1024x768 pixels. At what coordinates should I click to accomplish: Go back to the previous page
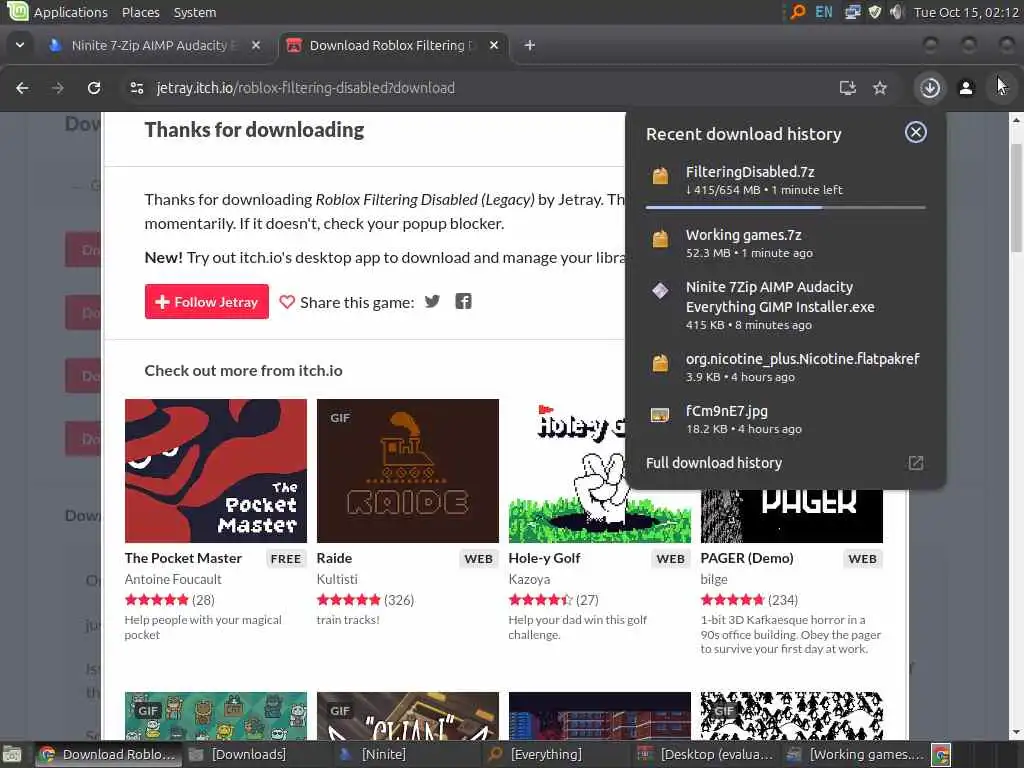coord(22,88)
